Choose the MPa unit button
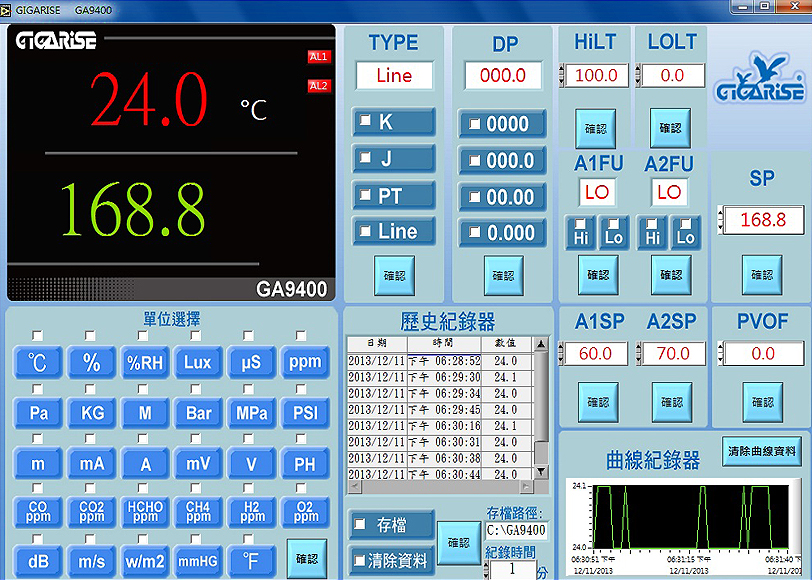The height and width of the screenshot is (580, 812). click(x=251, y=413)
